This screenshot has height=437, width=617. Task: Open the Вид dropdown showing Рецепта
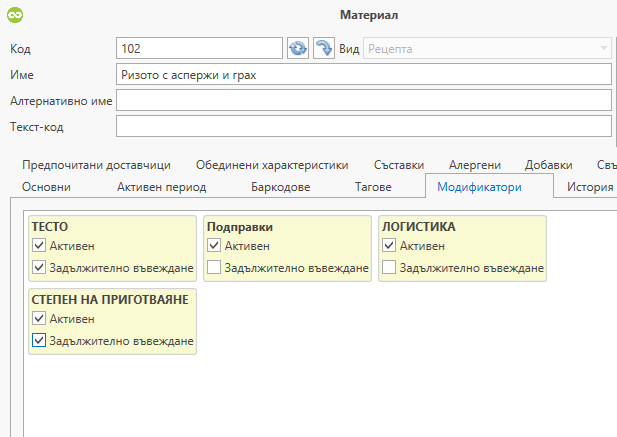point(488,48)
